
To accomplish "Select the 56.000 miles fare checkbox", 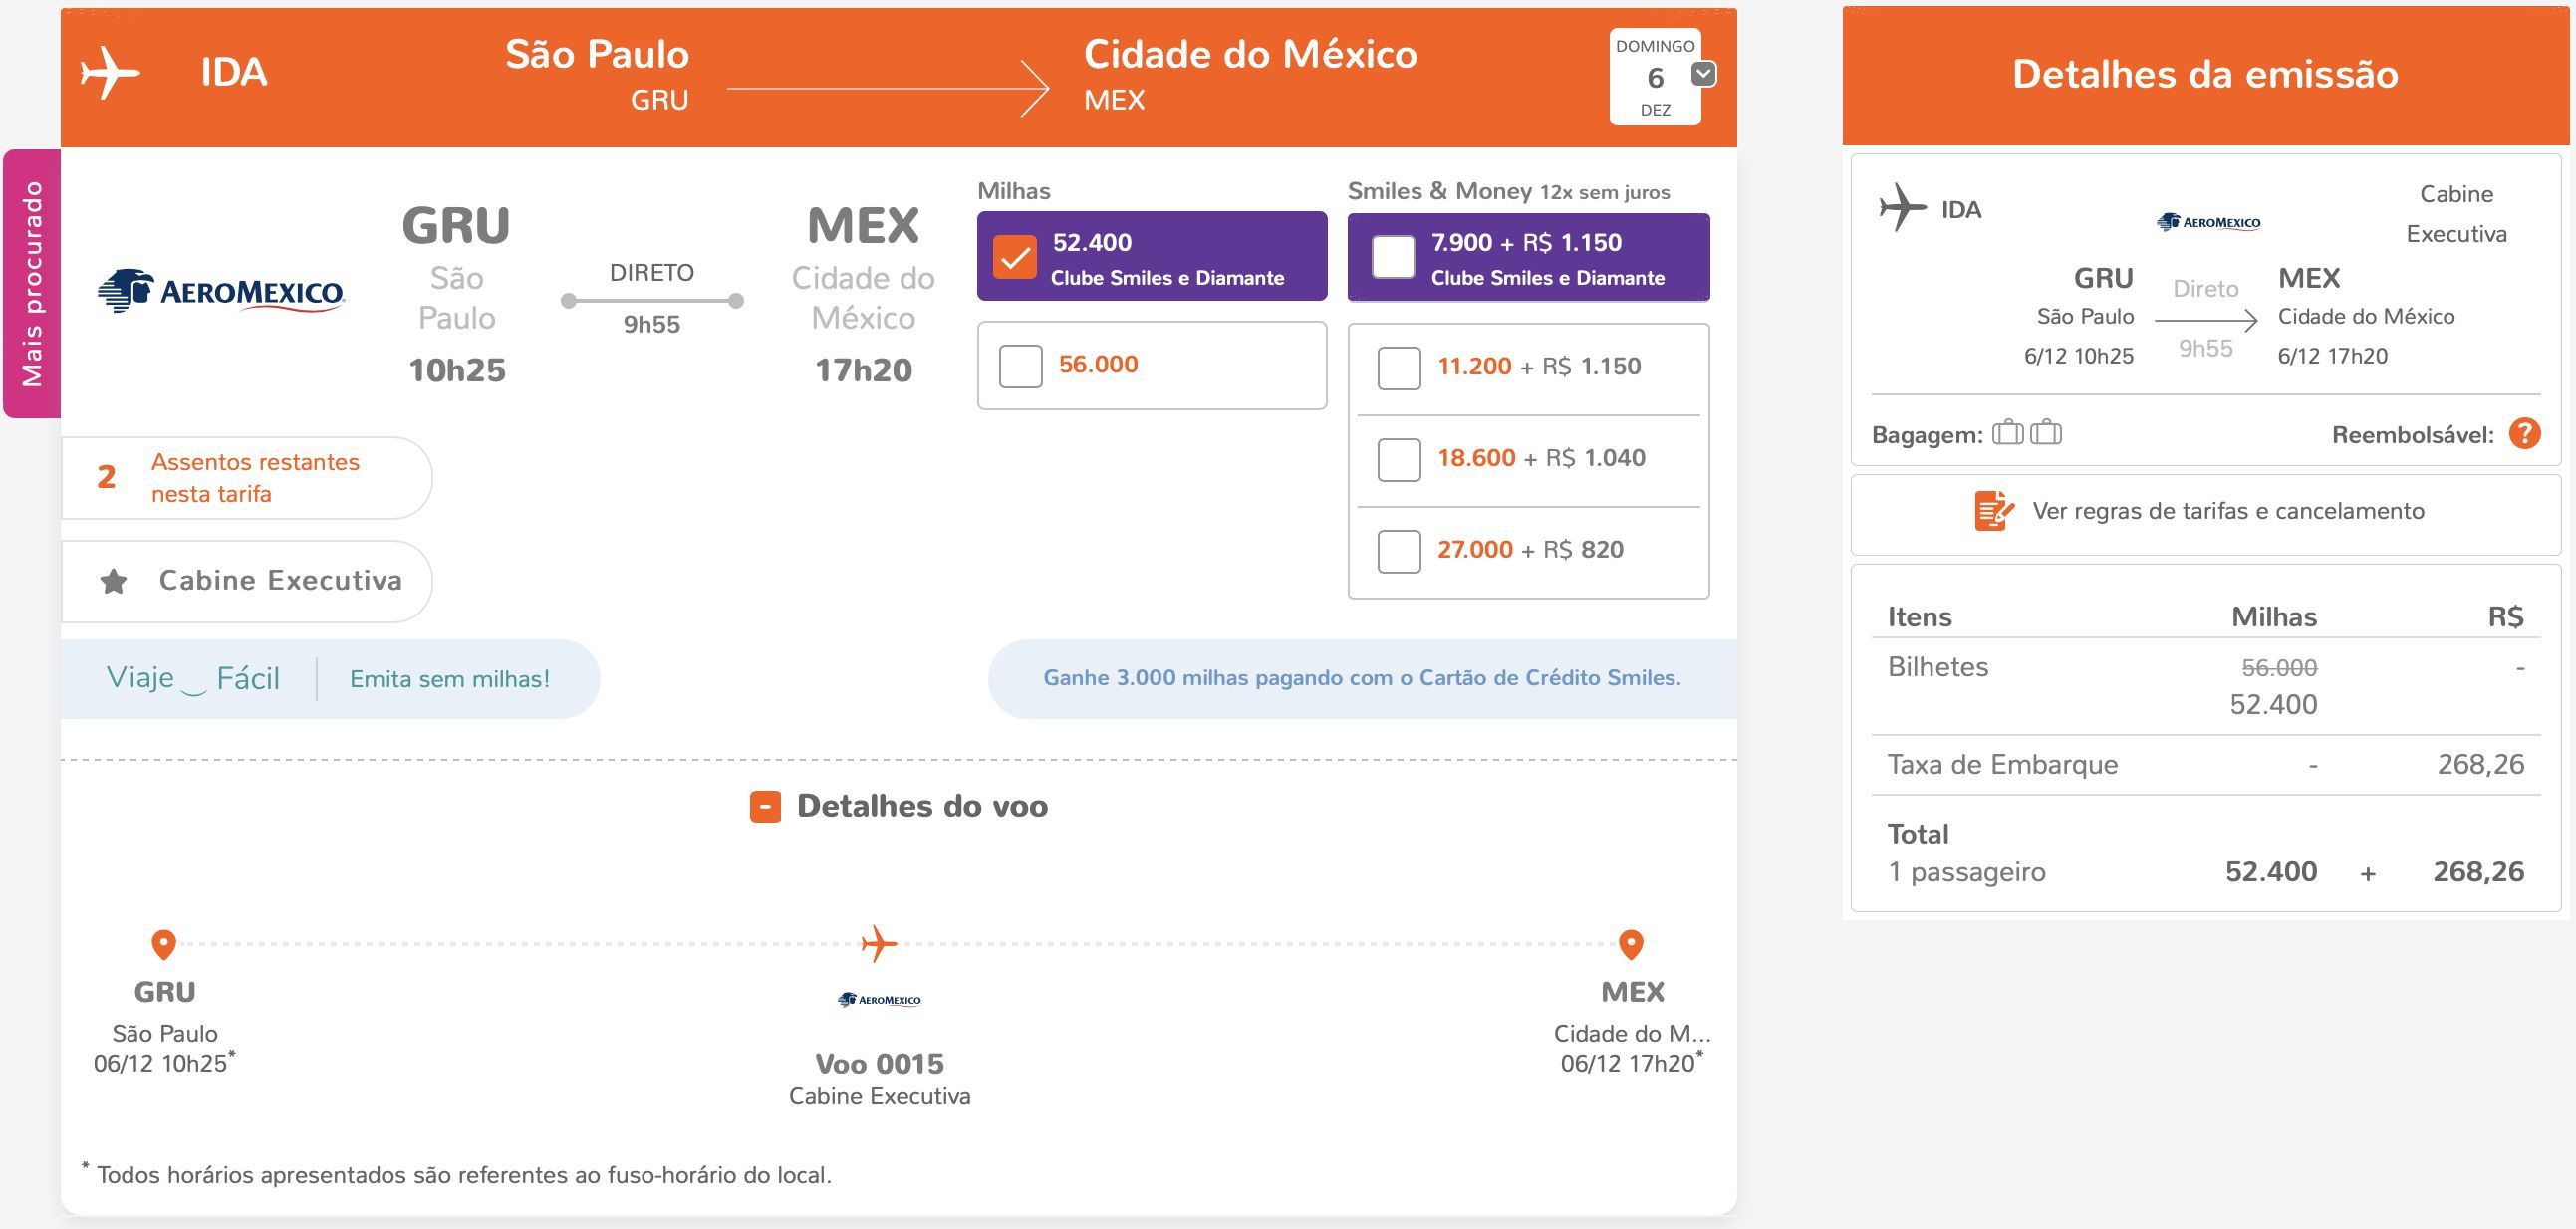I will pos(1021,366).
